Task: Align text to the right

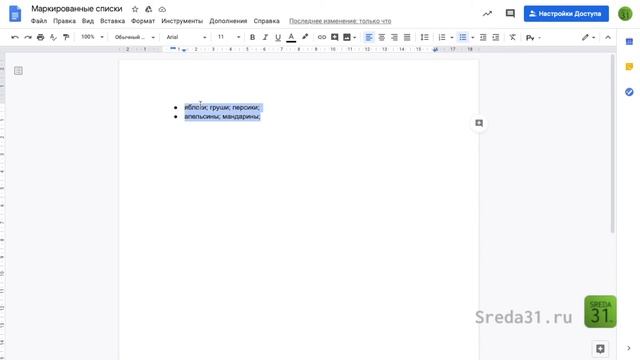Action: 394,37
